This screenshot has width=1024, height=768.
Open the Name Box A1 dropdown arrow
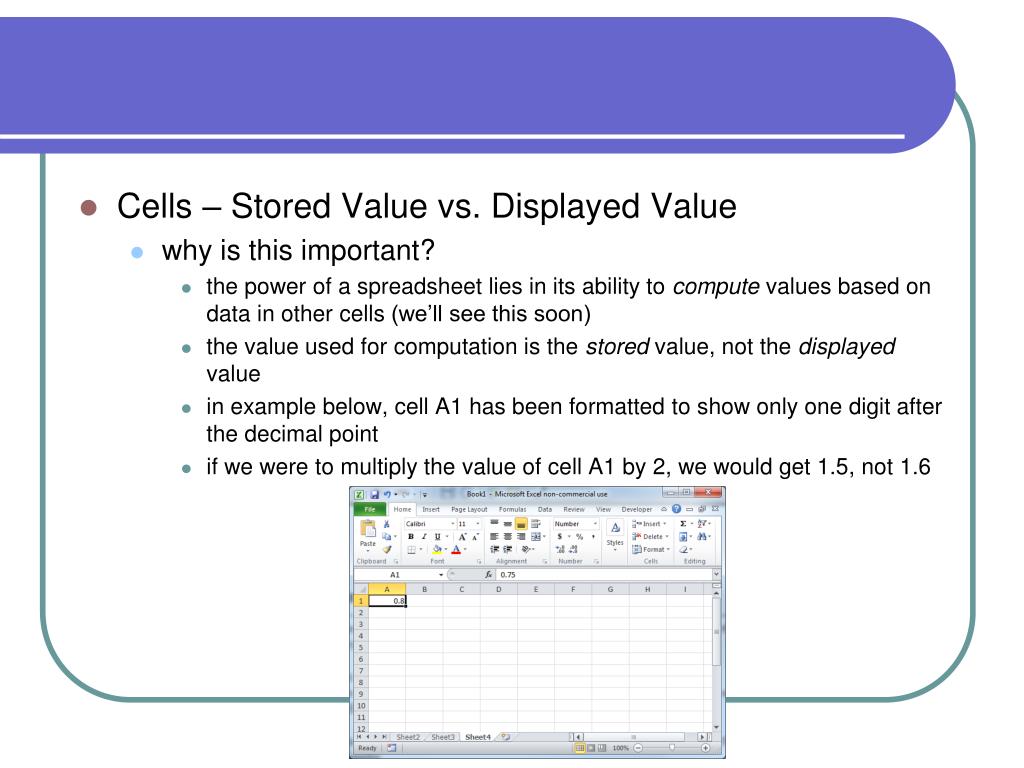pyautogui.click(x=441, y=575)
